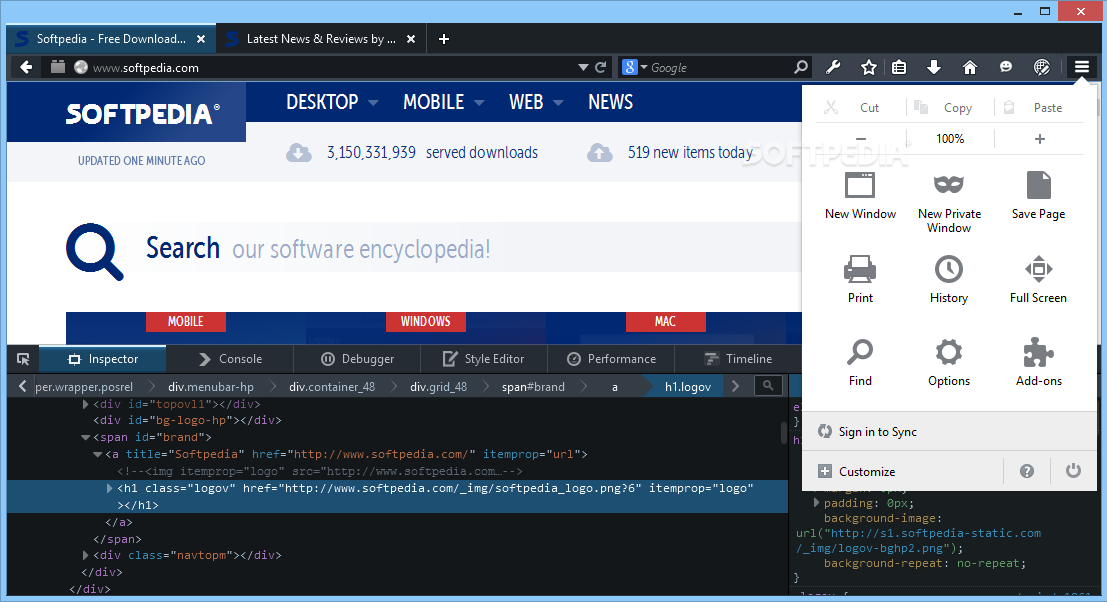1107x602 pixels.
Task: Enter Full Screen mode
Action: [x=1038, y=279]
